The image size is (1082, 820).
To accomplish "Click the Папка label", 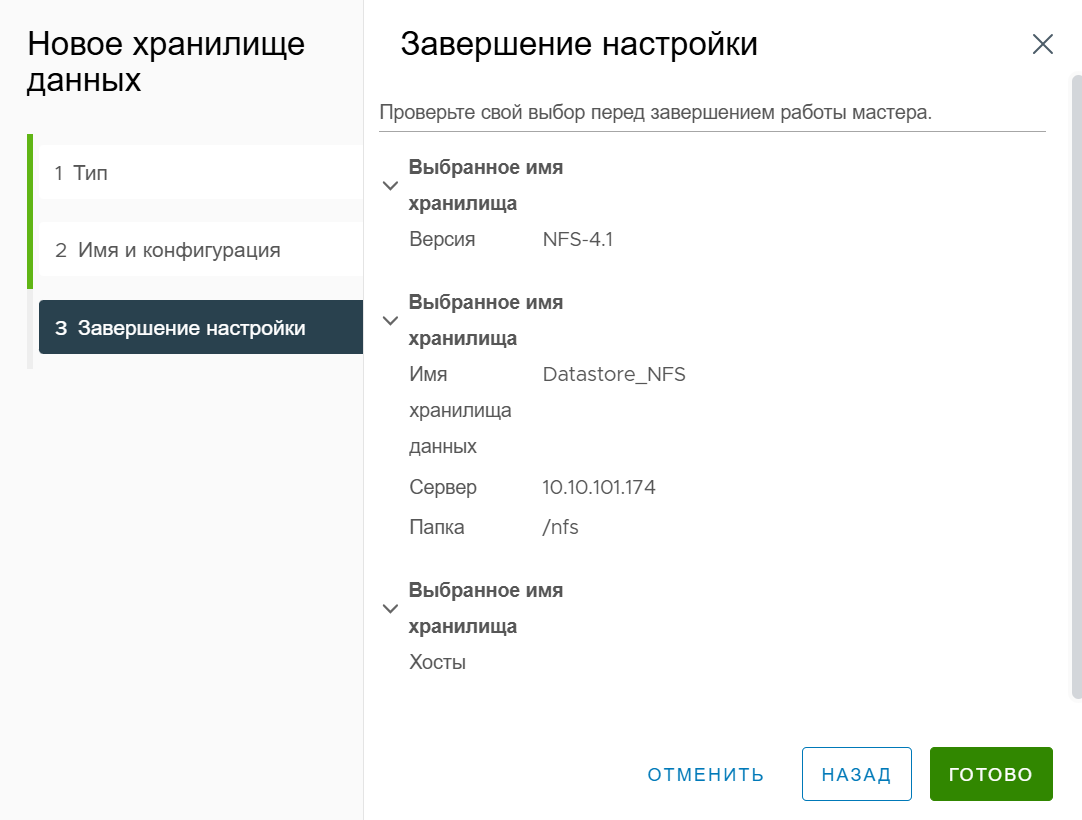I will [437, 527].
